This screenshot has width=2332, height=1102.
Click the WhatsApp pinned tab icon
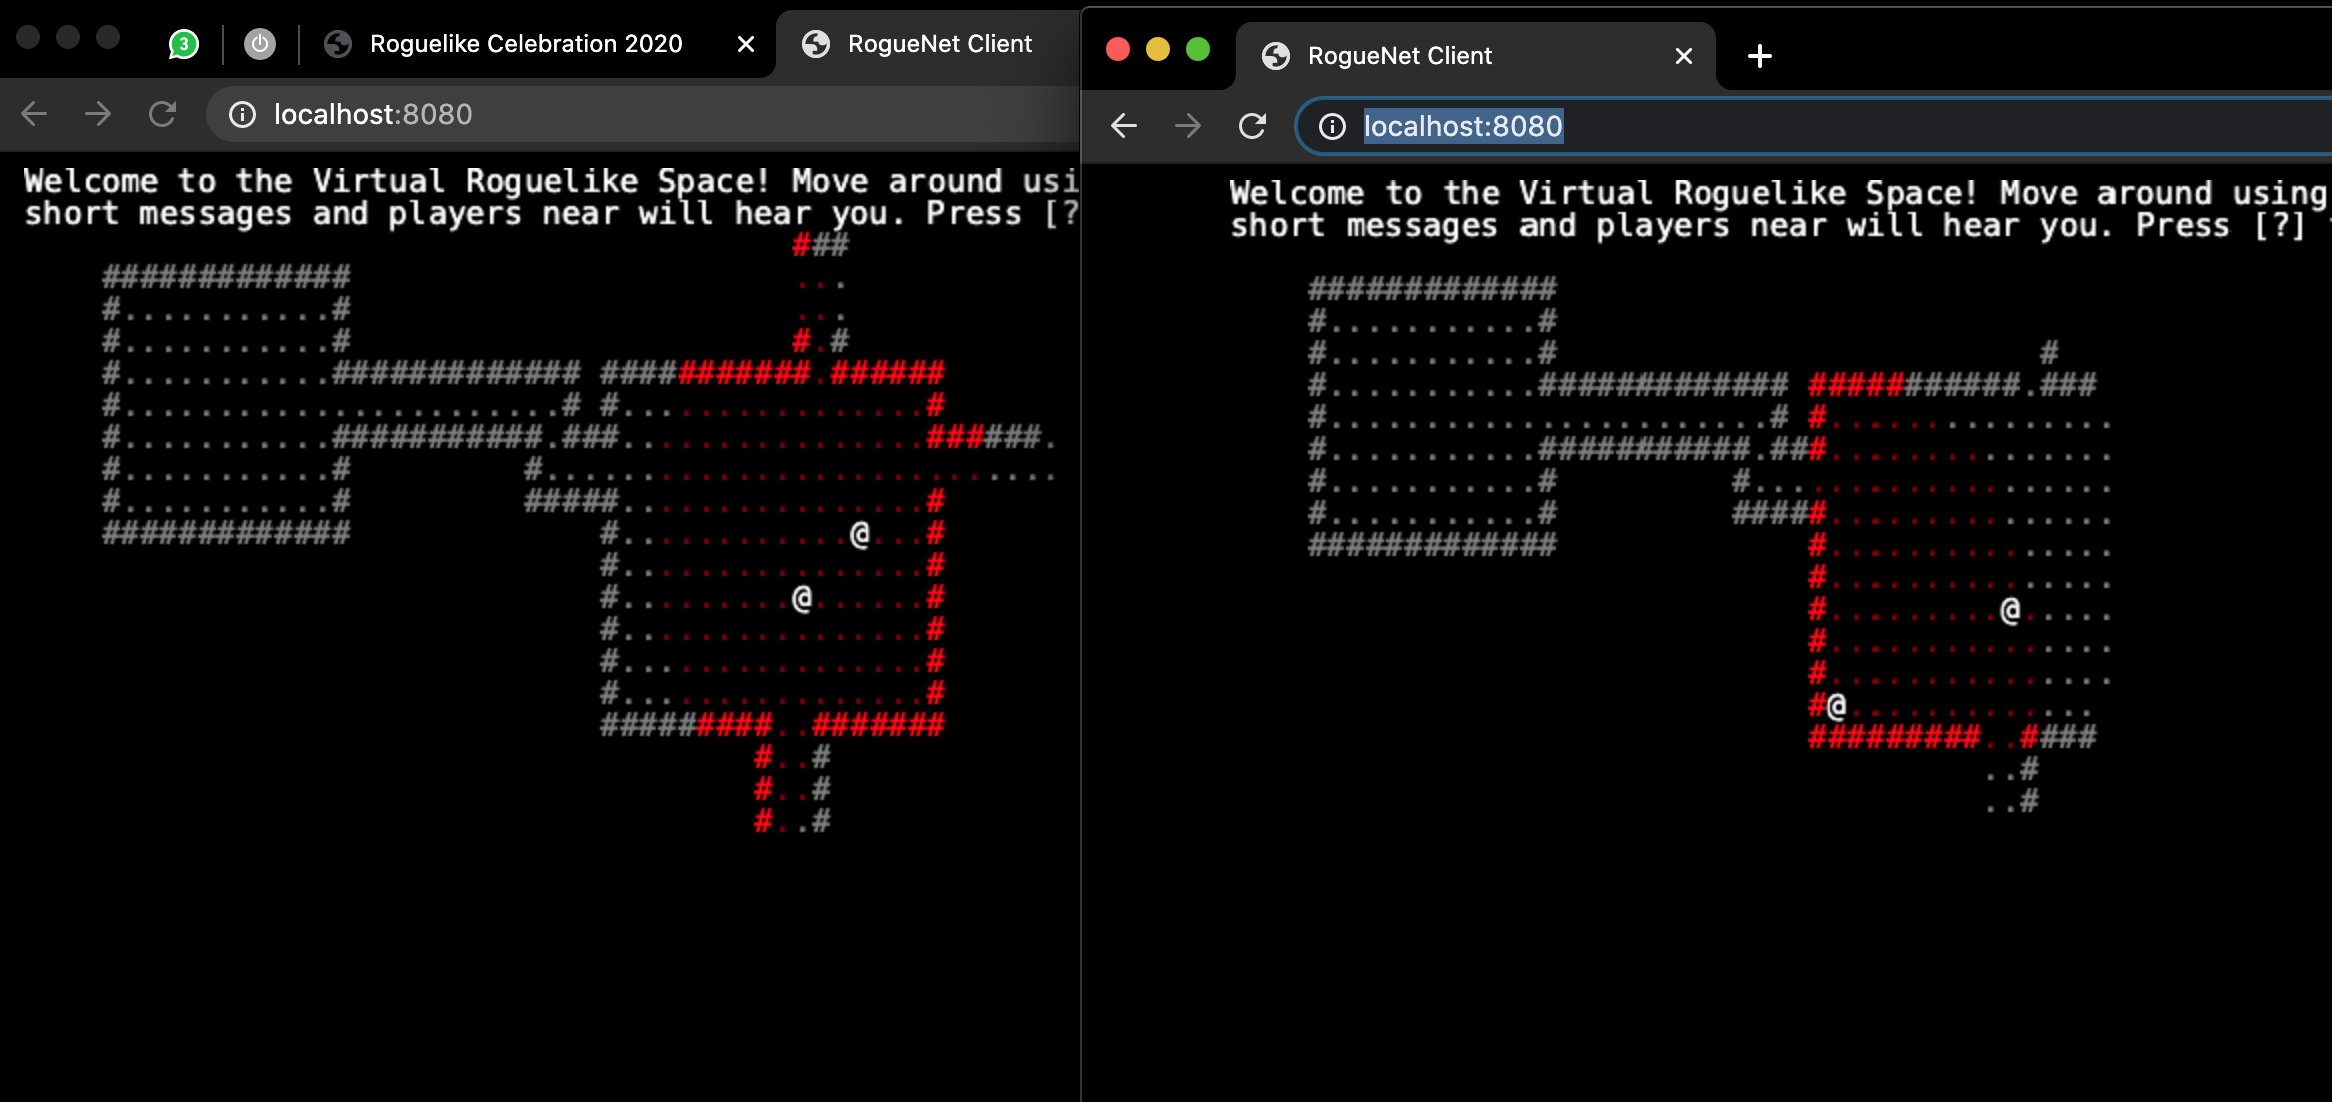tap(183, 44)
